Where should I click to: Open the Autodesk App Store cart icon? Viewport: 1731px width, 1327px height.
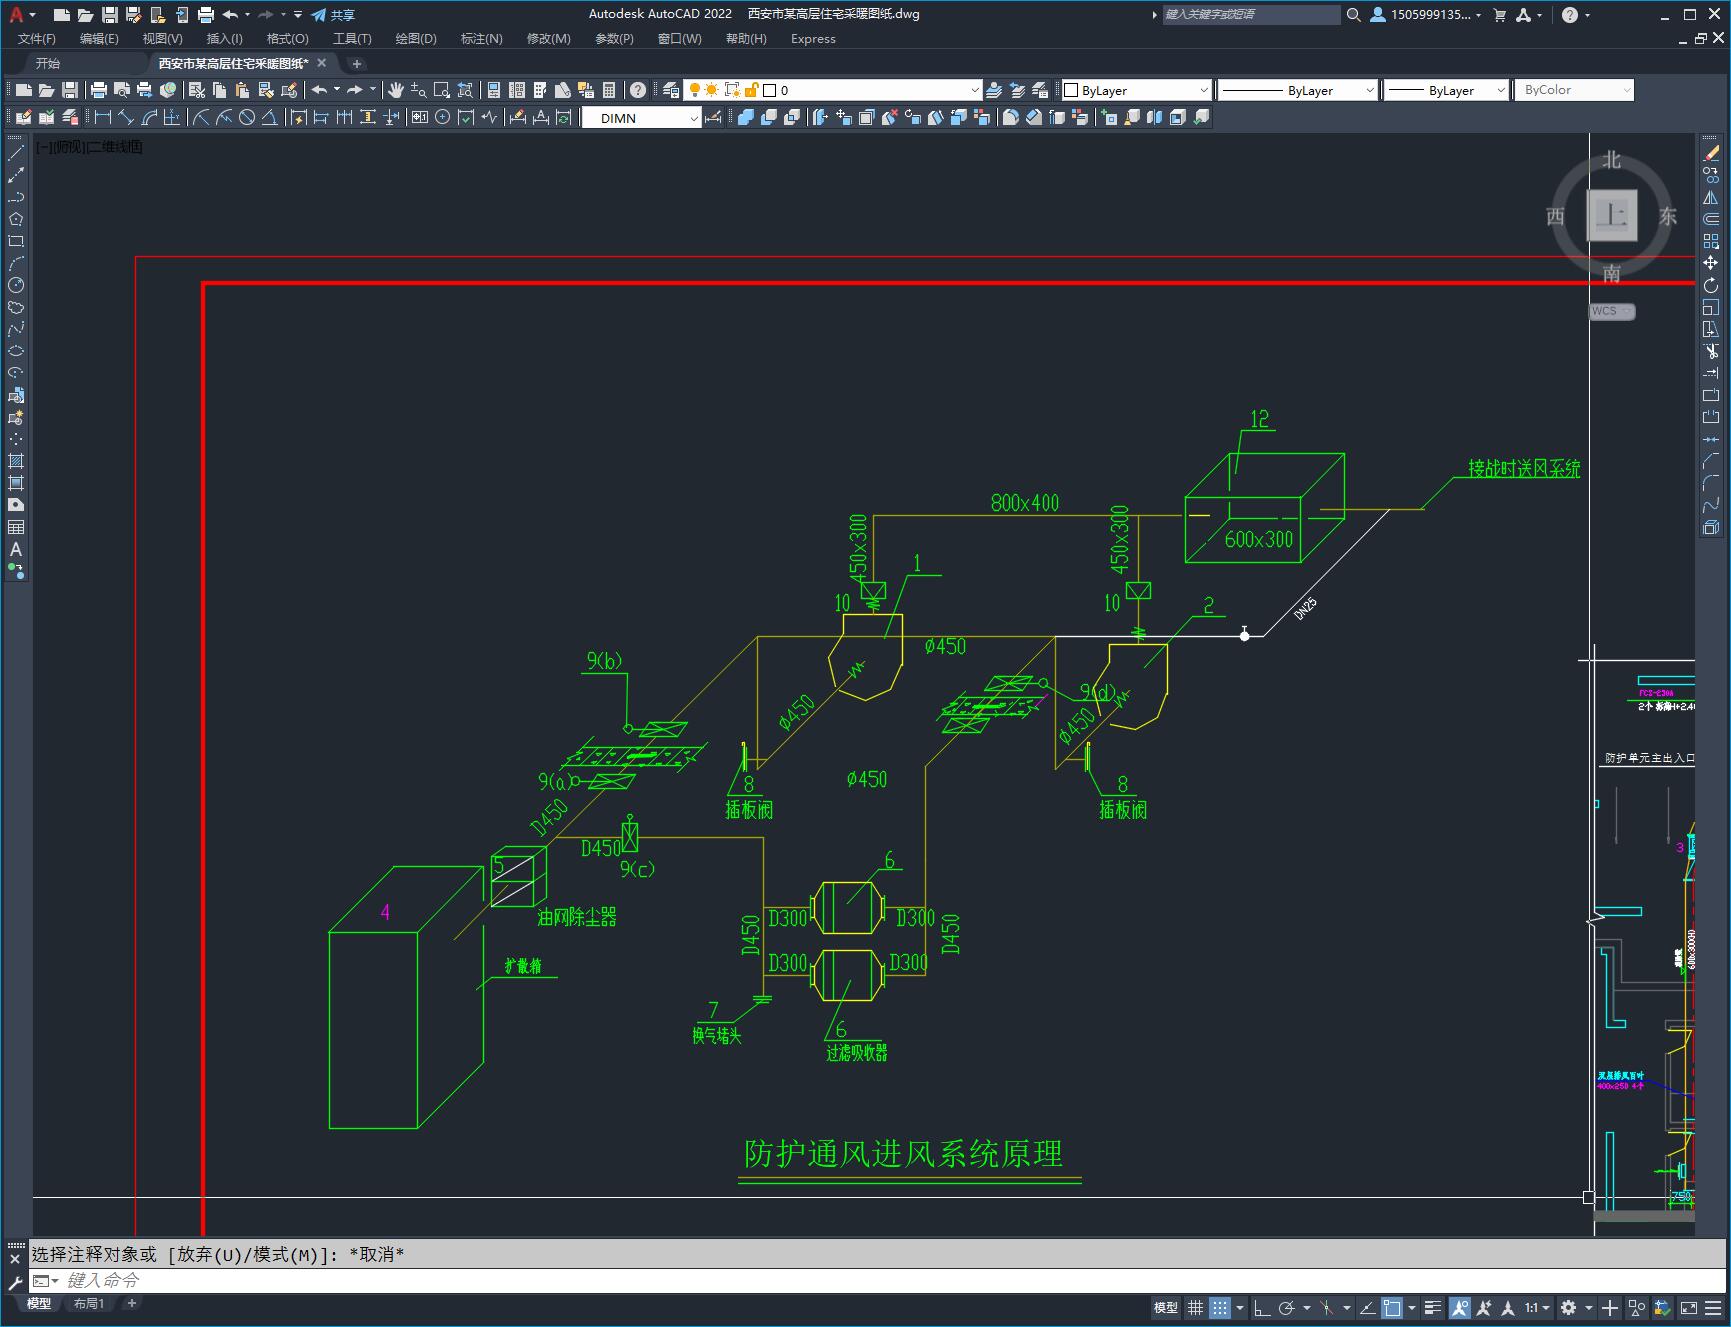pyautogui.click(x=1499, y=14)
